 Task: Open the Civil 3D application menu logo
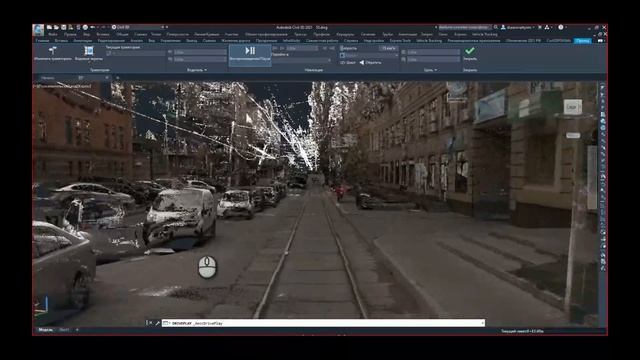tap(38, 29)
